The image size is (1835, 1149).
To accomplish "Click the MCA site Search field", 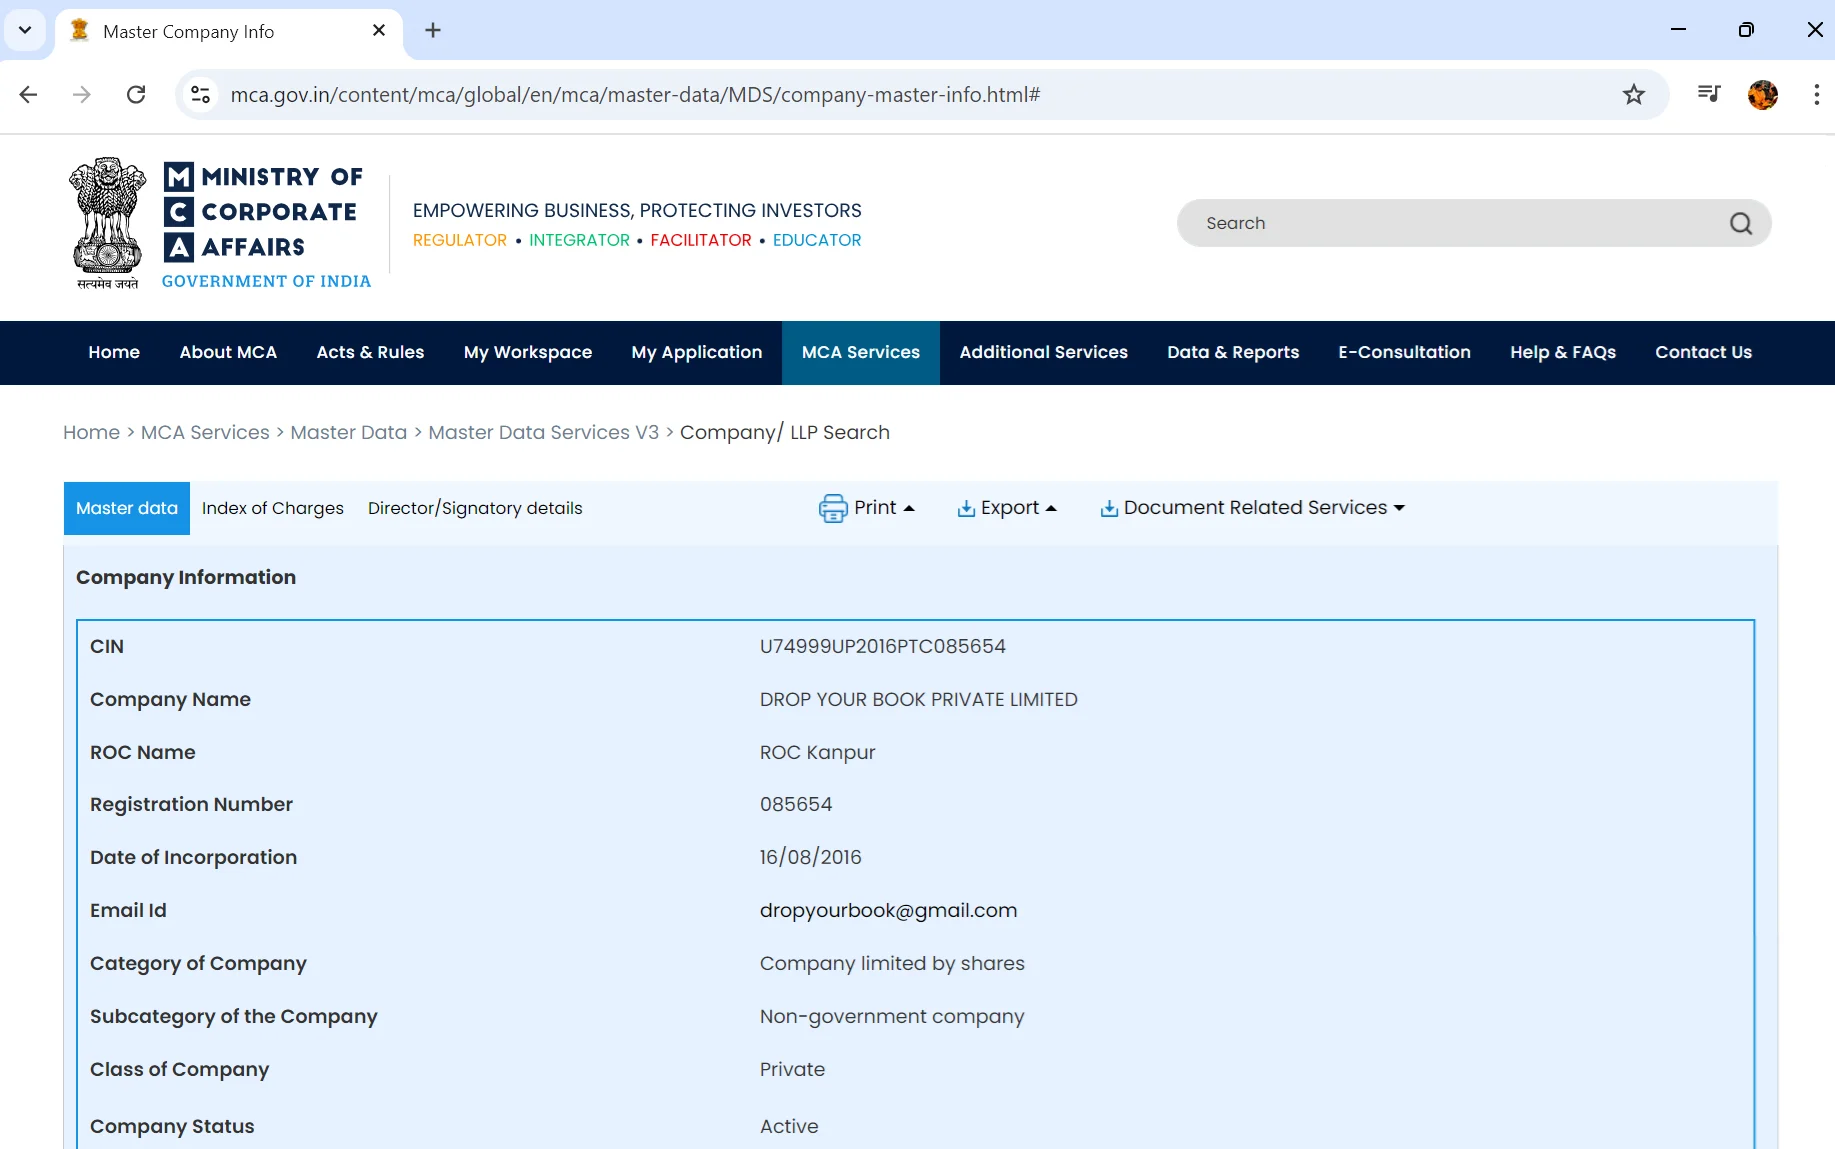I will [1474, 223].
